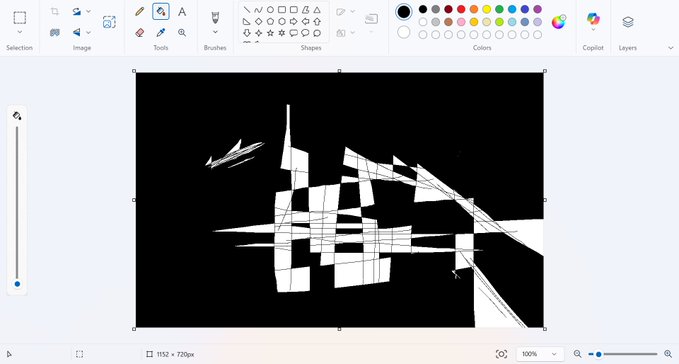This screenshot has height=364, width=679.
Task: Click the Copilot icon
Action: 593,19
